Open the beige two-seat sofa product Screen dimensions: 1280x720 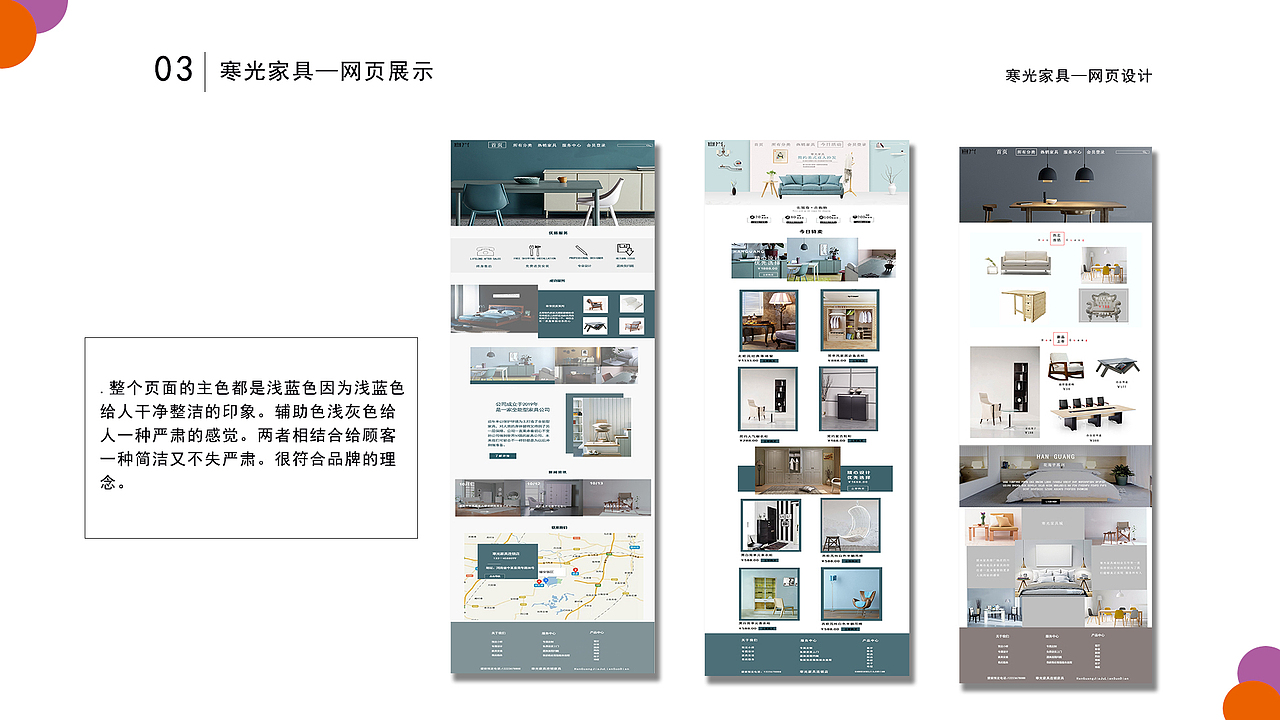[x=1026, y=263]
